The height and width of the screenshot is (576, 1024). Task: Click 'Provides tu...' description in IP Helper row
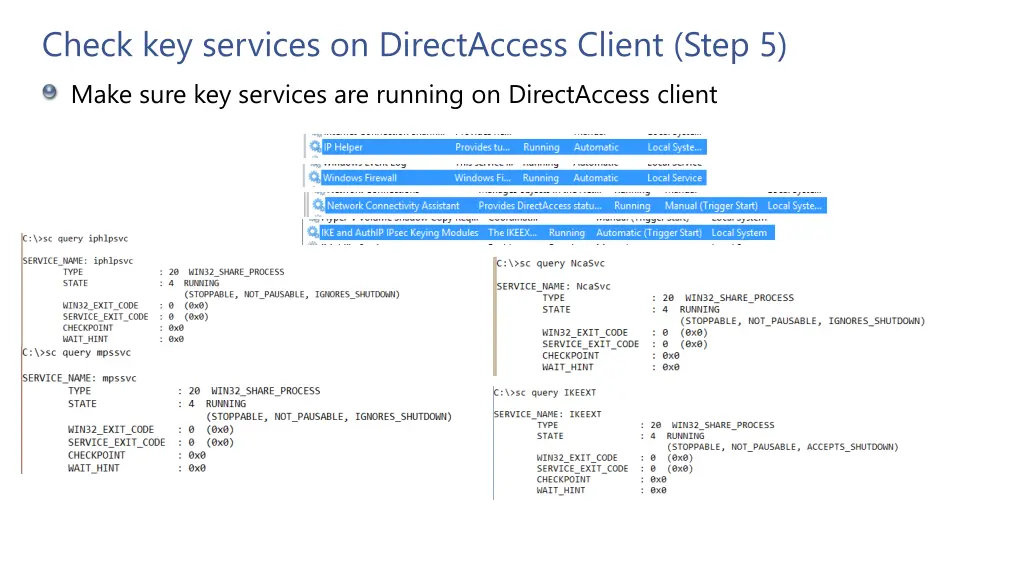click(483, 148)
